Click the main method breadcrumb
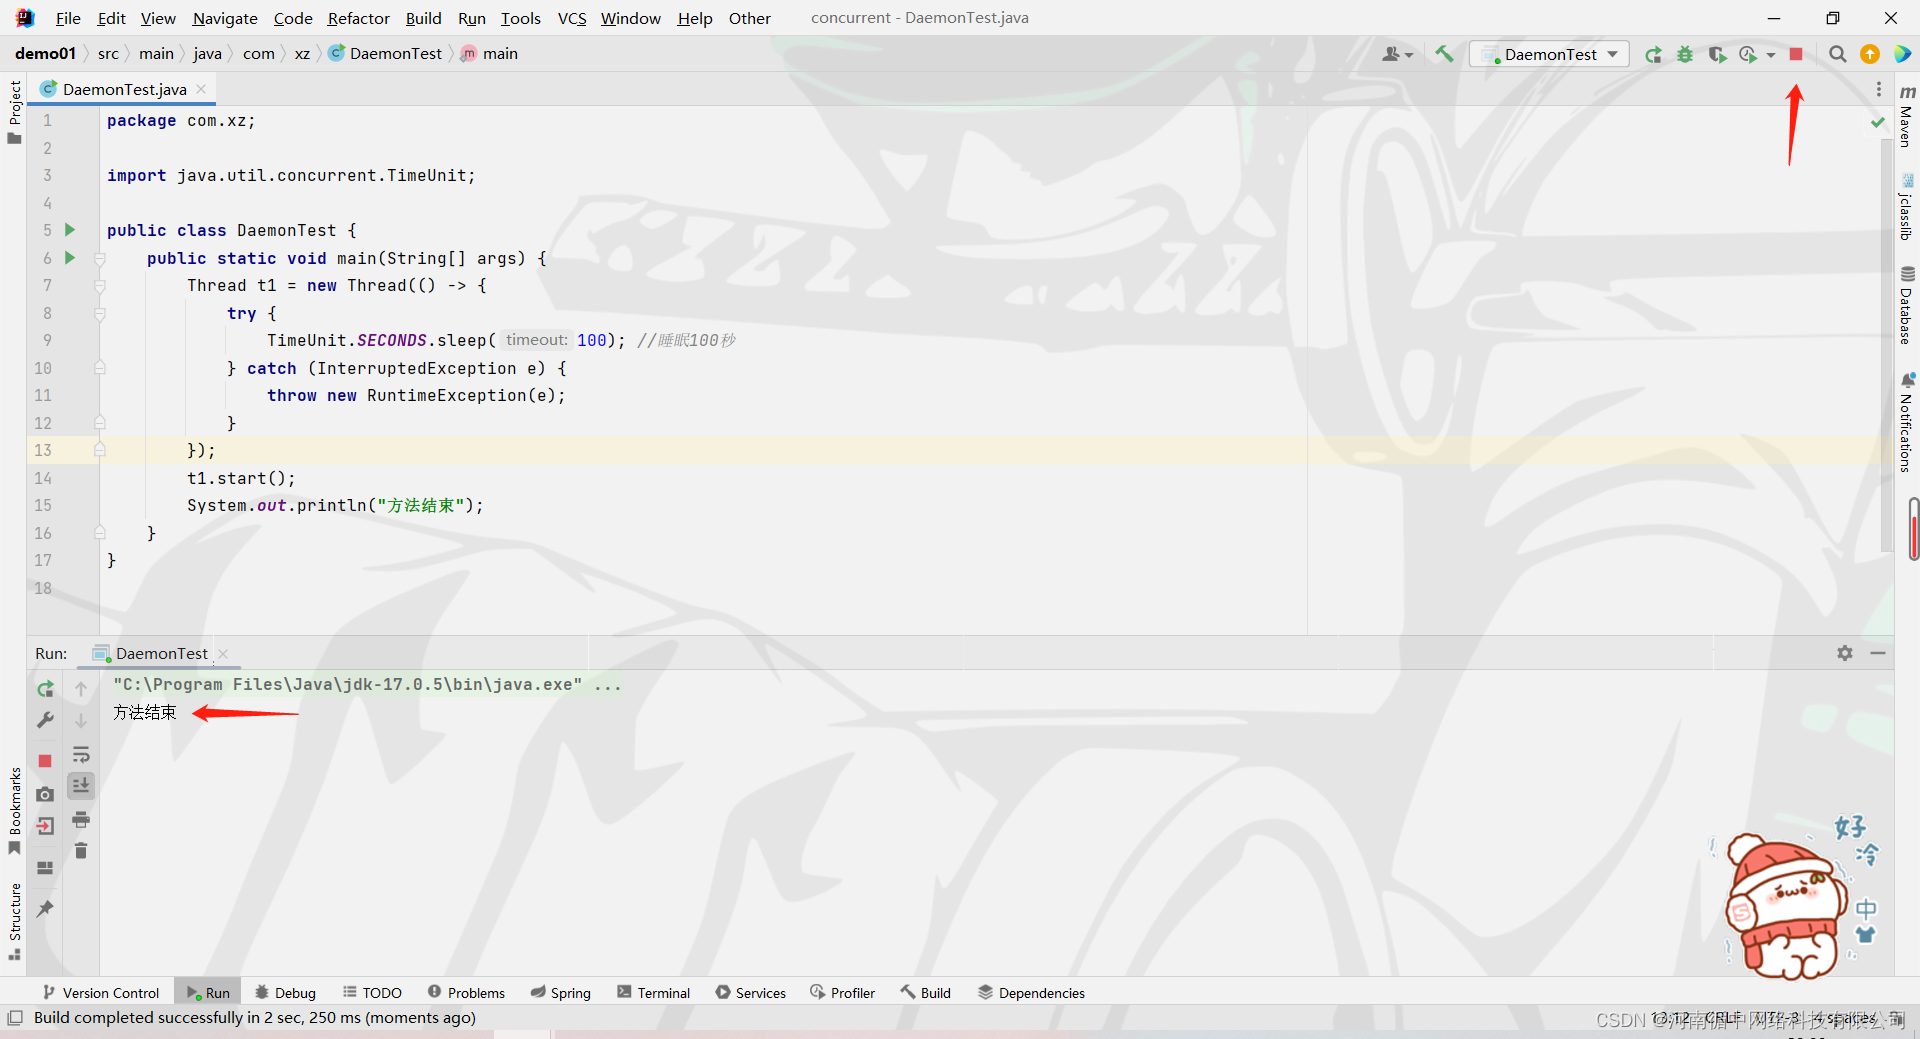The height and width of the screenshot is (1039, 1920). pyautogui.click(x=489, y=54)
